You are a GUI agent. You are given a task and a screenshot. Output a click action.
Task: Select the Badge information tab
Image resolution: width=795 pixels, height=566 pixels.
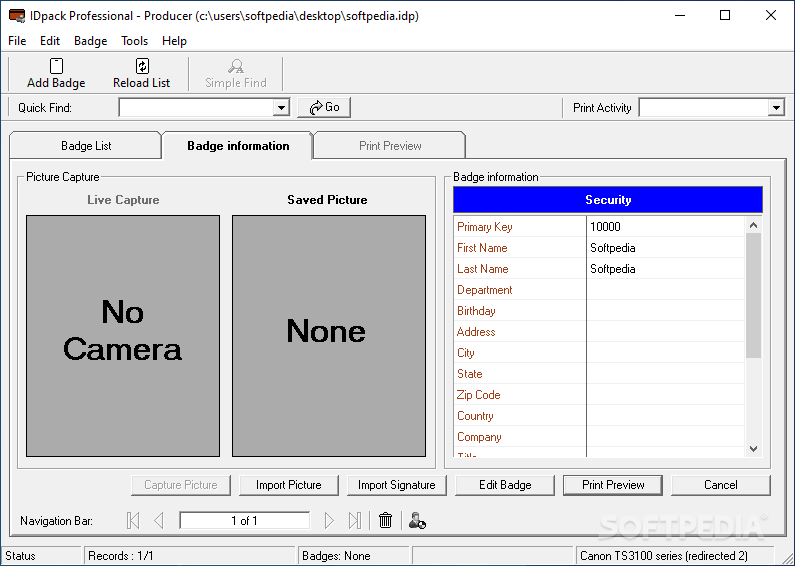tap(238, 146)
